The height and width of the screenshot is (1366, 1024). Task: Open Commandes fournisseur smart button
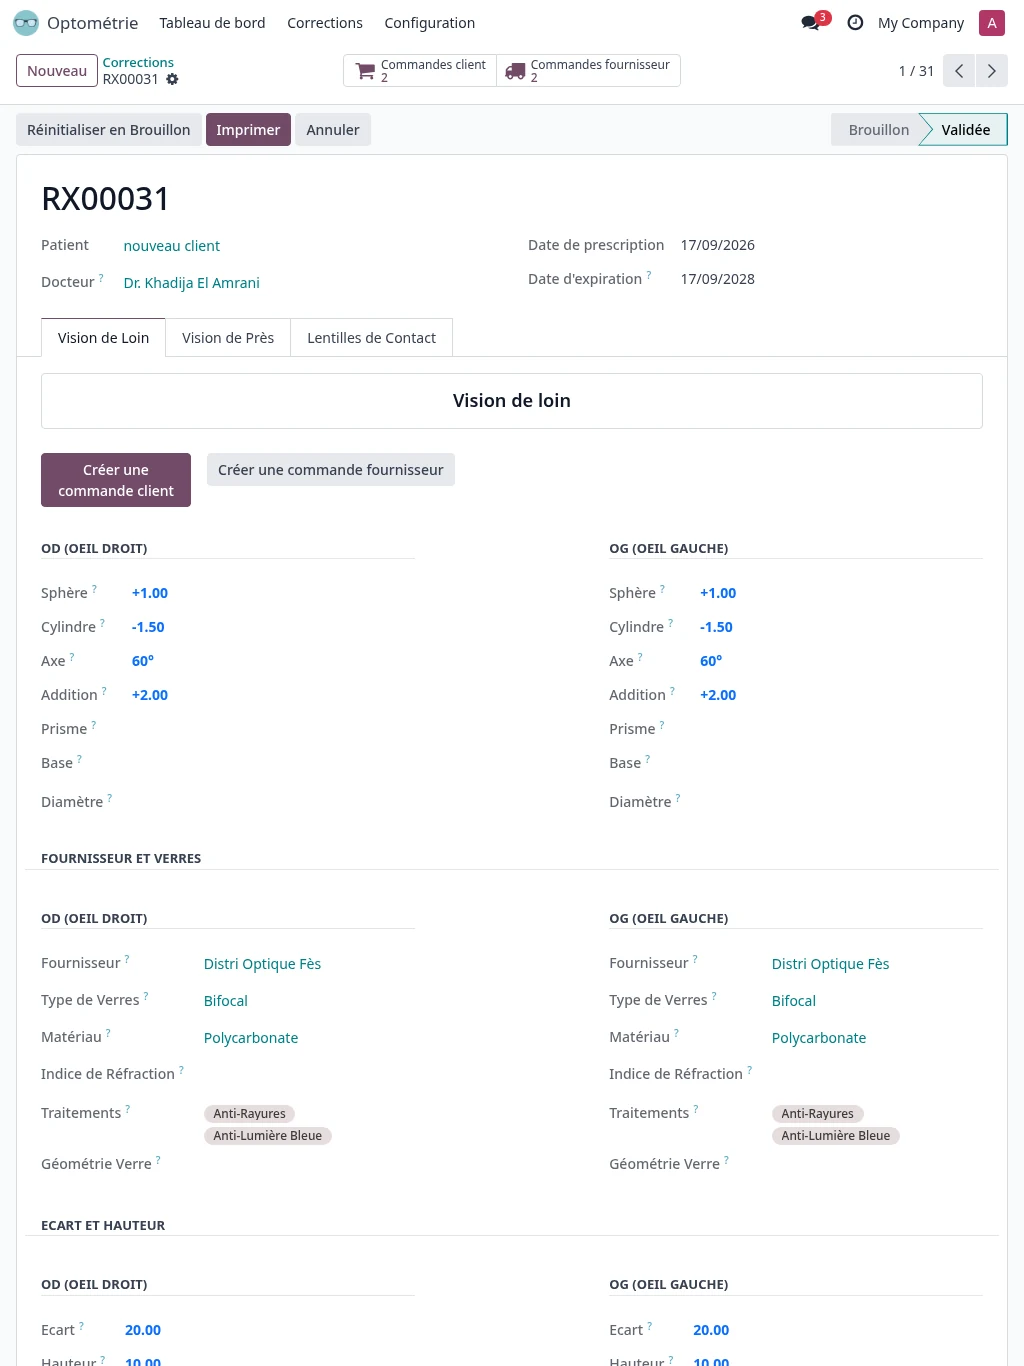[x=588, y=71]
